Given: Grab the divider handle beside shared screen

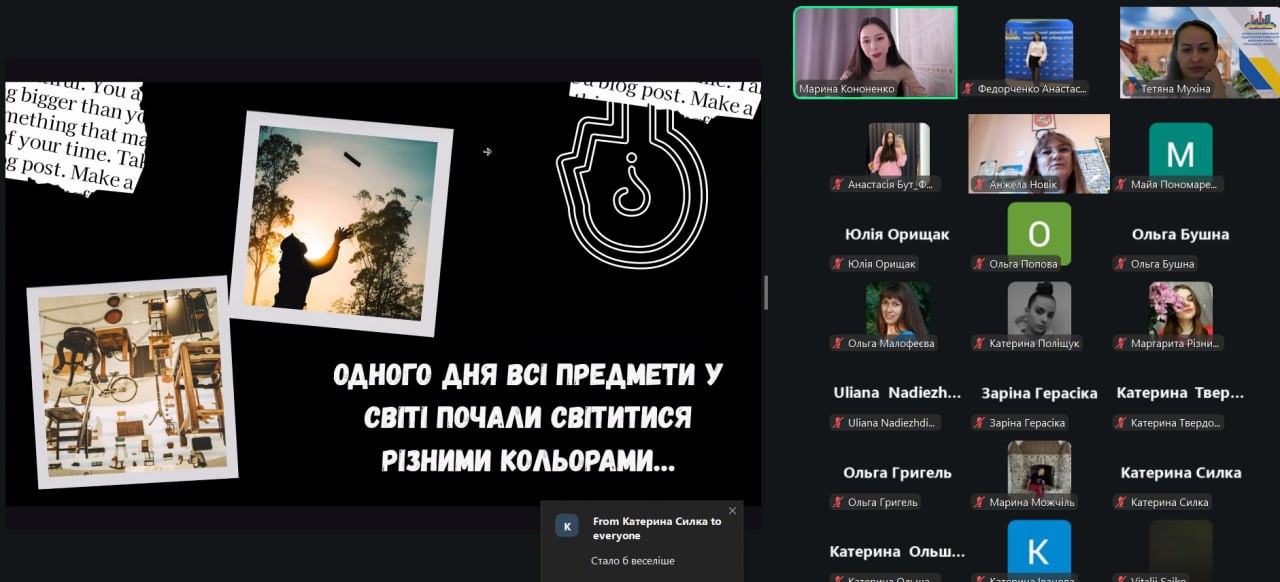Looking at the screenshot, I should pyautogui.click(x=766, y=292).
